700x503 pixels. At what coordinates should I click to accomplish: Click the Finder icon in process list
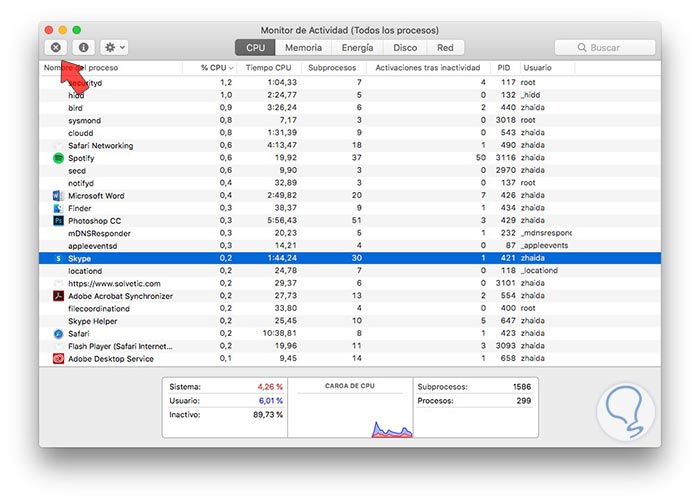tap(58, 208)
